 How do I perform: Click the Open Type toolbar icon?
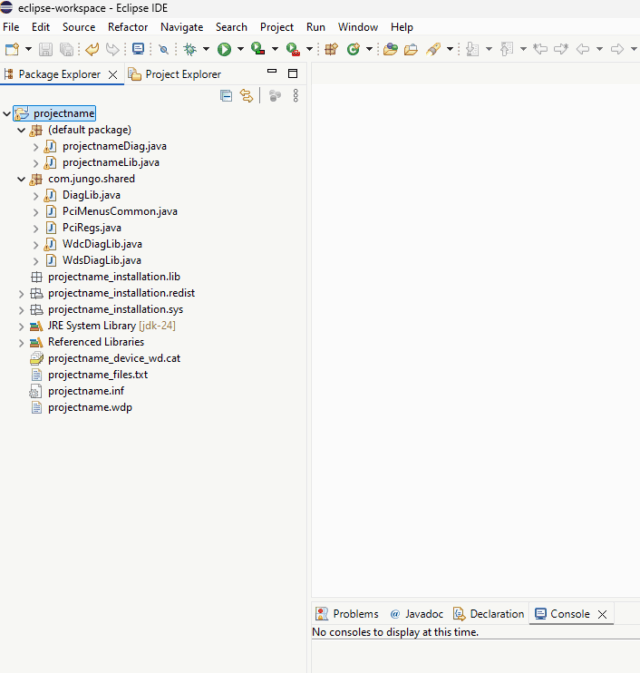[x=390, y=49]
